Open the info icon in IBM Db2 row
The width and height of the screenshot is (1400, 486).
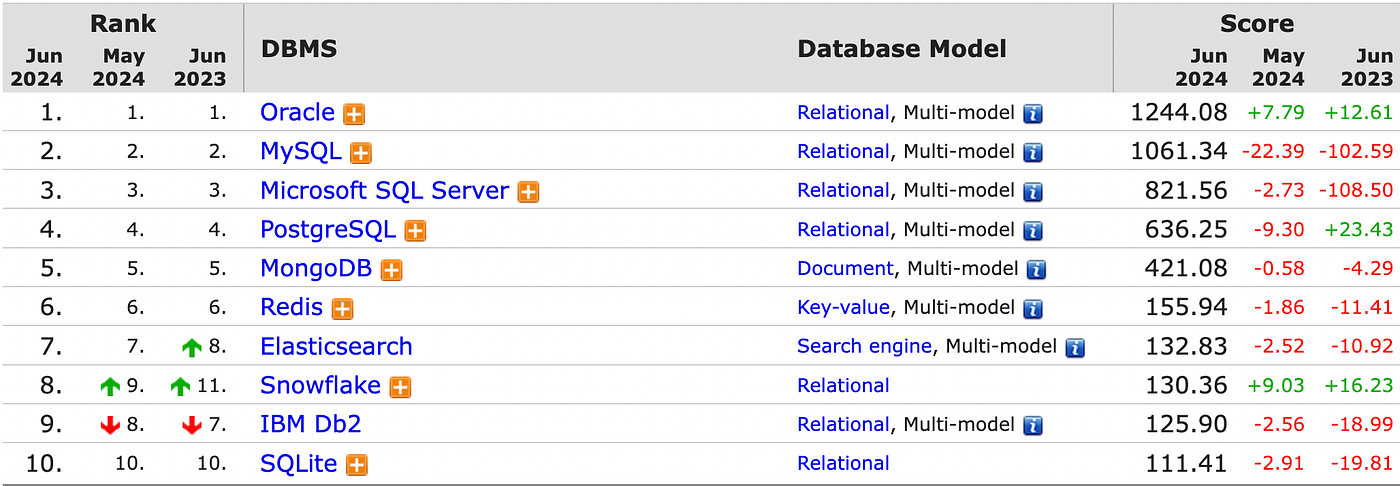pyautogui.click(x=1033, y=426)
